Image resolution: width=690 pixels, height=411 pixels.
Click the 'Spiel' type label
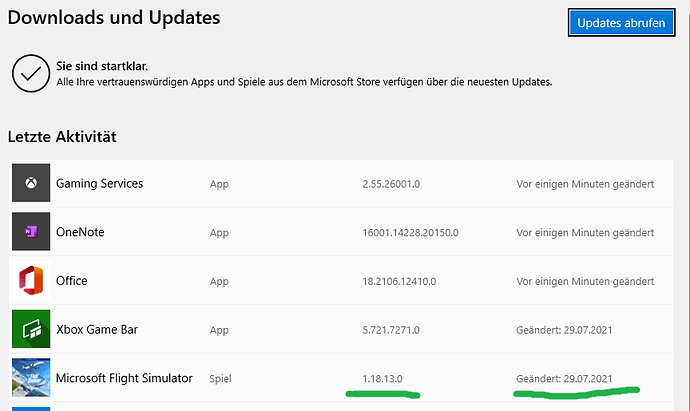(x=220, y=379)
